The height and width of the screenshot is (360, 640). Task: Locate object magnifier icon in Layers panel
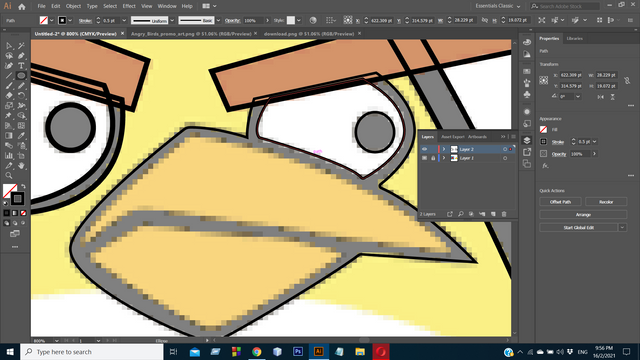461,214
